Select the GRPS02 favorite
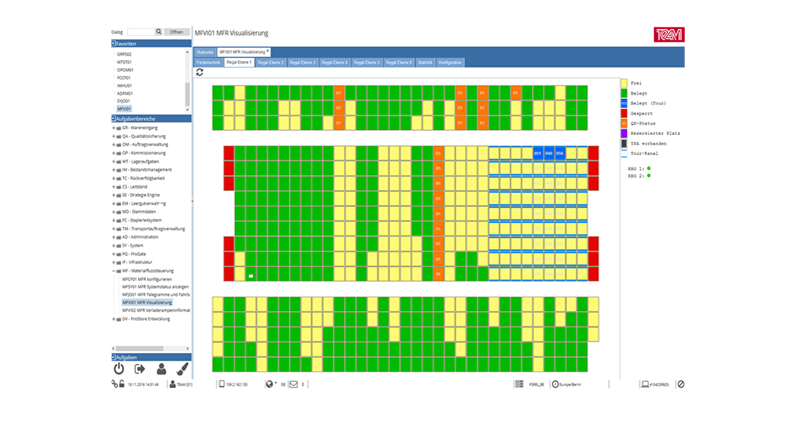 coord(124,54)
